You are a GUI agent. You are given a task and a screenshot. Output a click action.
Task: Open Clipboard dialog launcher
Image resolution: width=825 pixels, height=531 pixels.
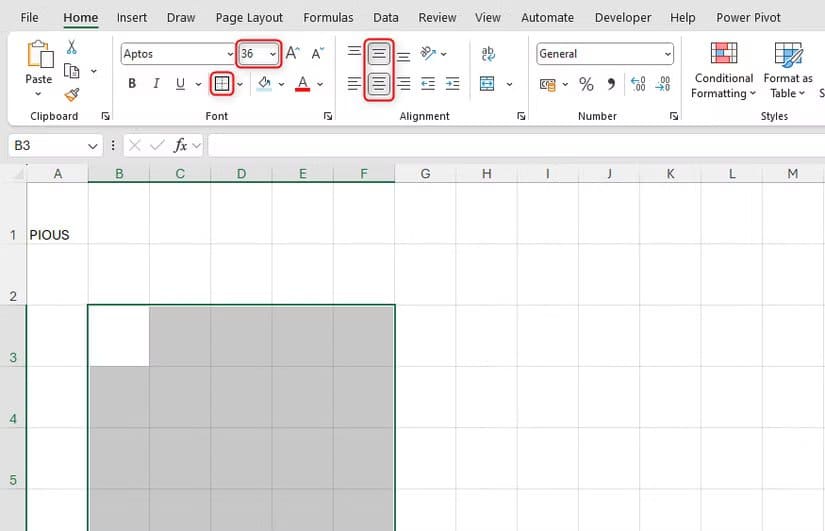point(105,116)
